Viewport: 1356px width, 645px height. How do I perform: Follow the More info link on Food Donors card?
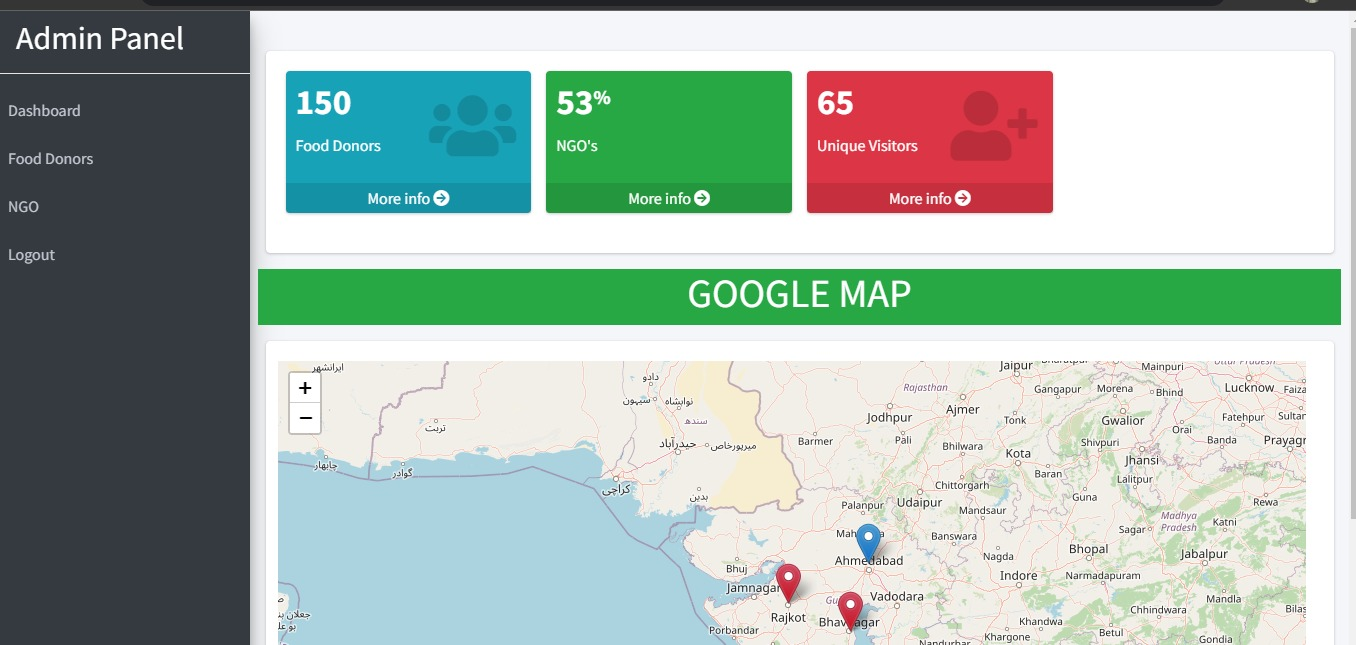click(408, 198)
